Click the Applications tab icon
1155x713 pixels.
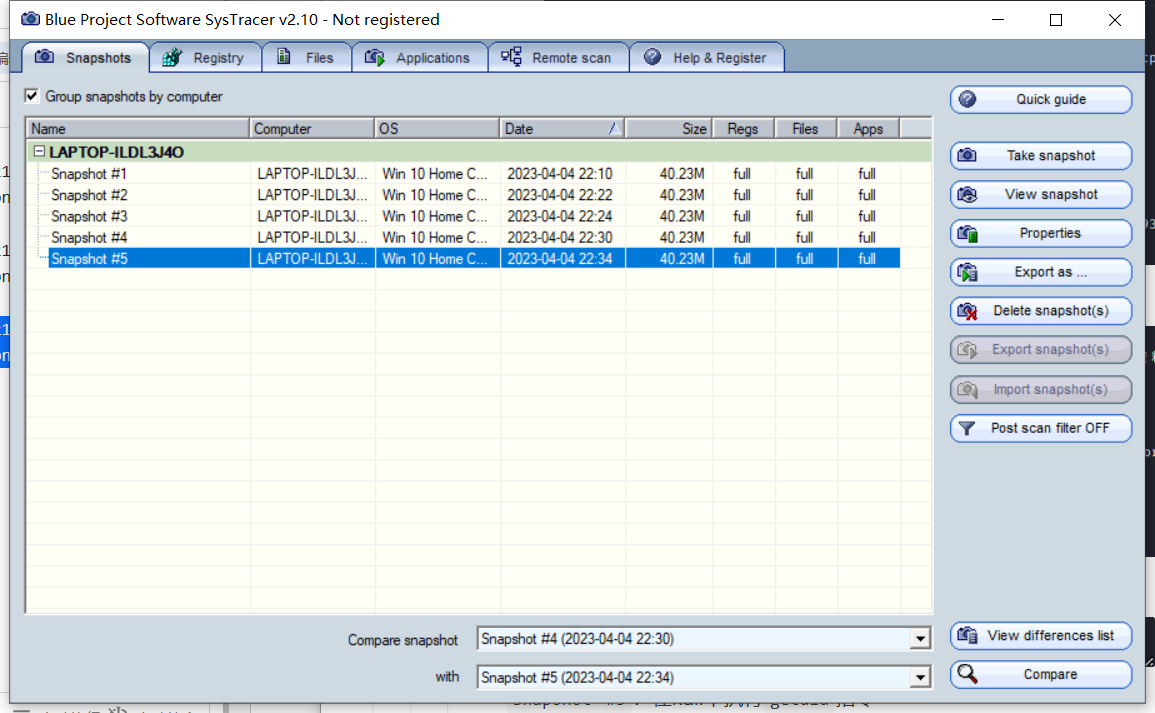375,57
